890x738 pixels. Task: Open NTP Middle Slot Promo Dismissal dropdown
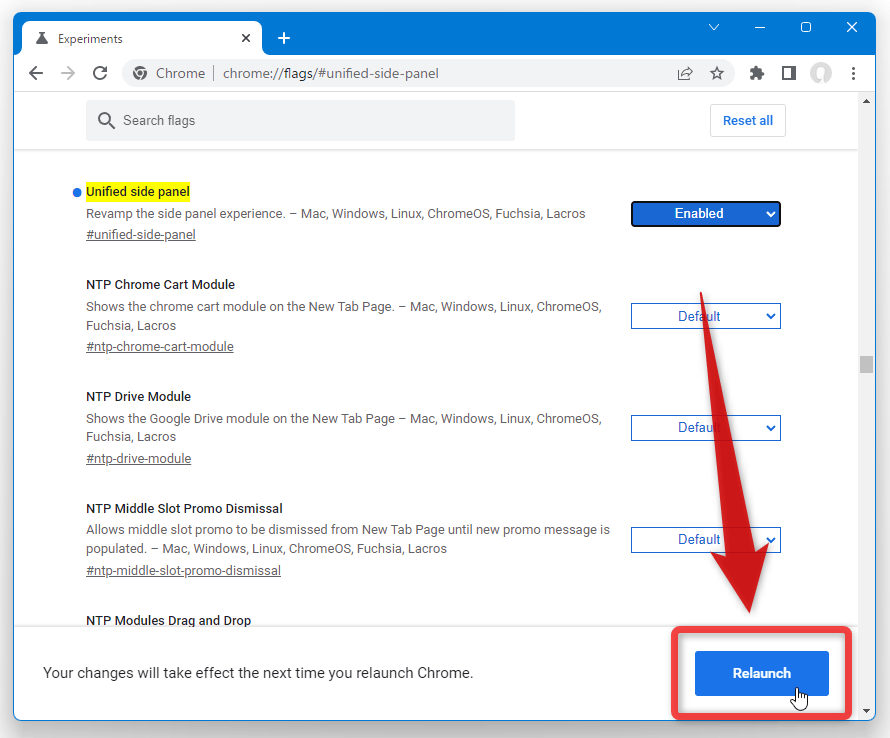pyautogui.click(x=706, y=540)
